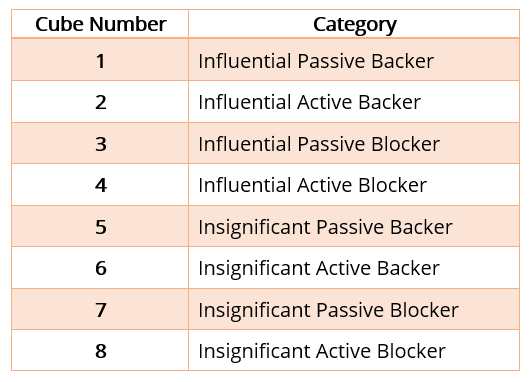Select cube number 1 cell
Screen dimensions: 532x382
100,60
